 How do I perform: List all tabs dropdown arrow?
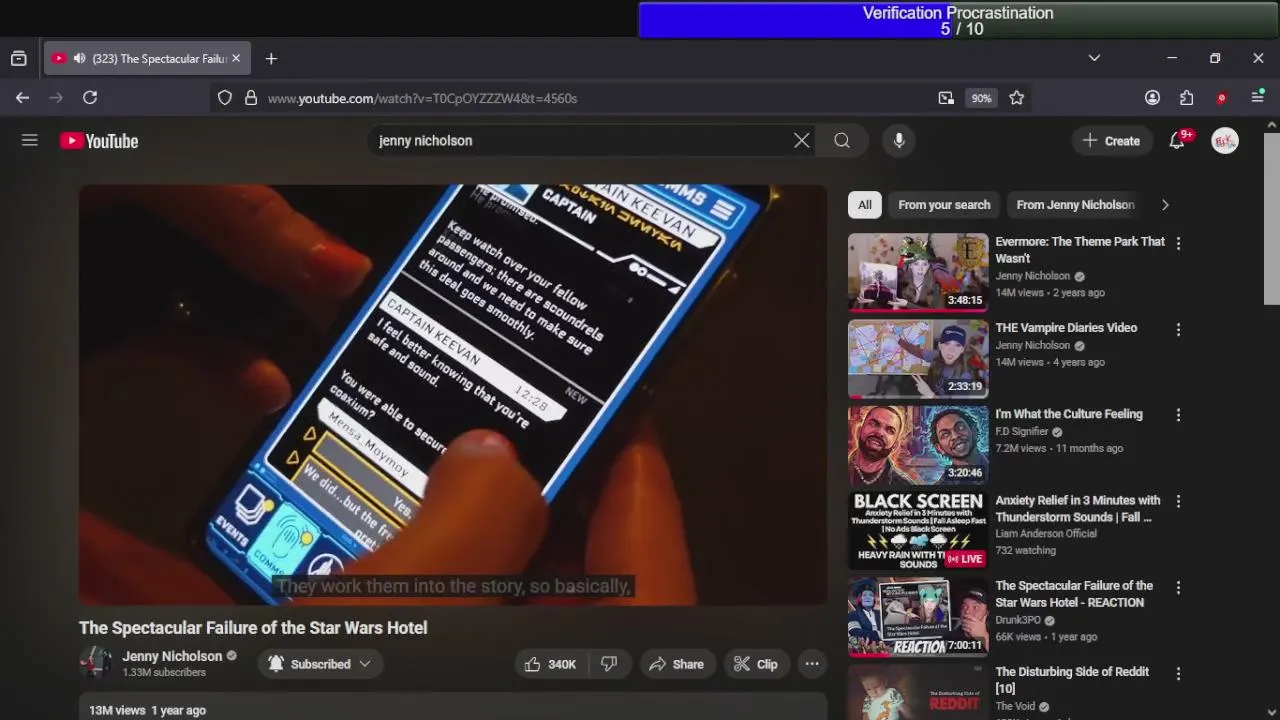point(1094,59)
